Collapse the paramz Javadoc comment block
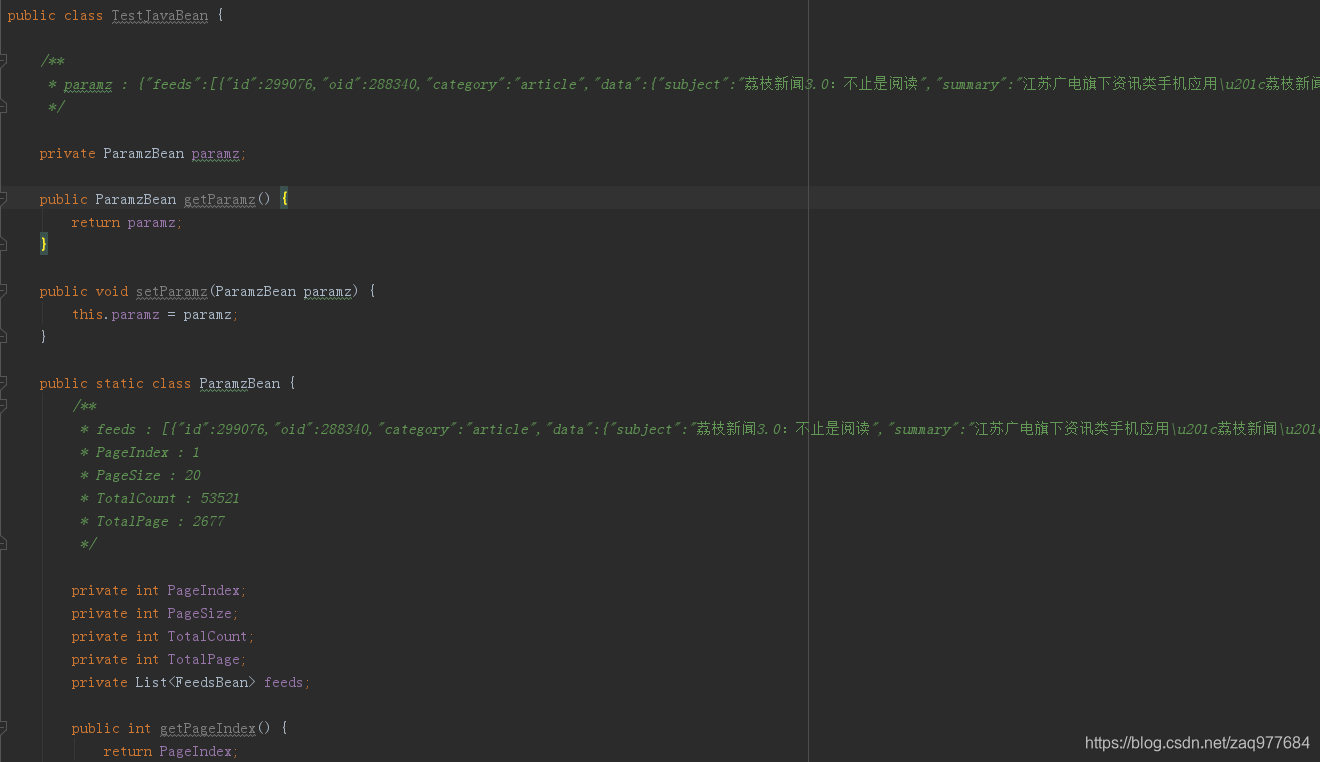Image resolution: width=1320 pixels, height=762 pixels. 4,61
